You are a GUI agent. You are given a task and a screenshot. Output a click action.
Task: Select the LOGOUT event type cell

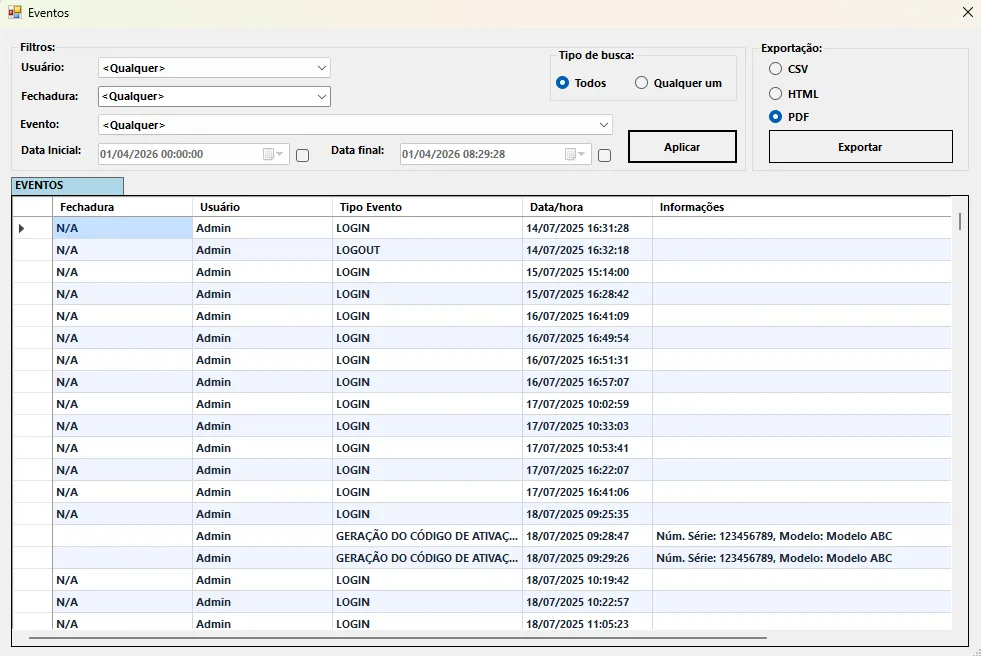[427, 250]
